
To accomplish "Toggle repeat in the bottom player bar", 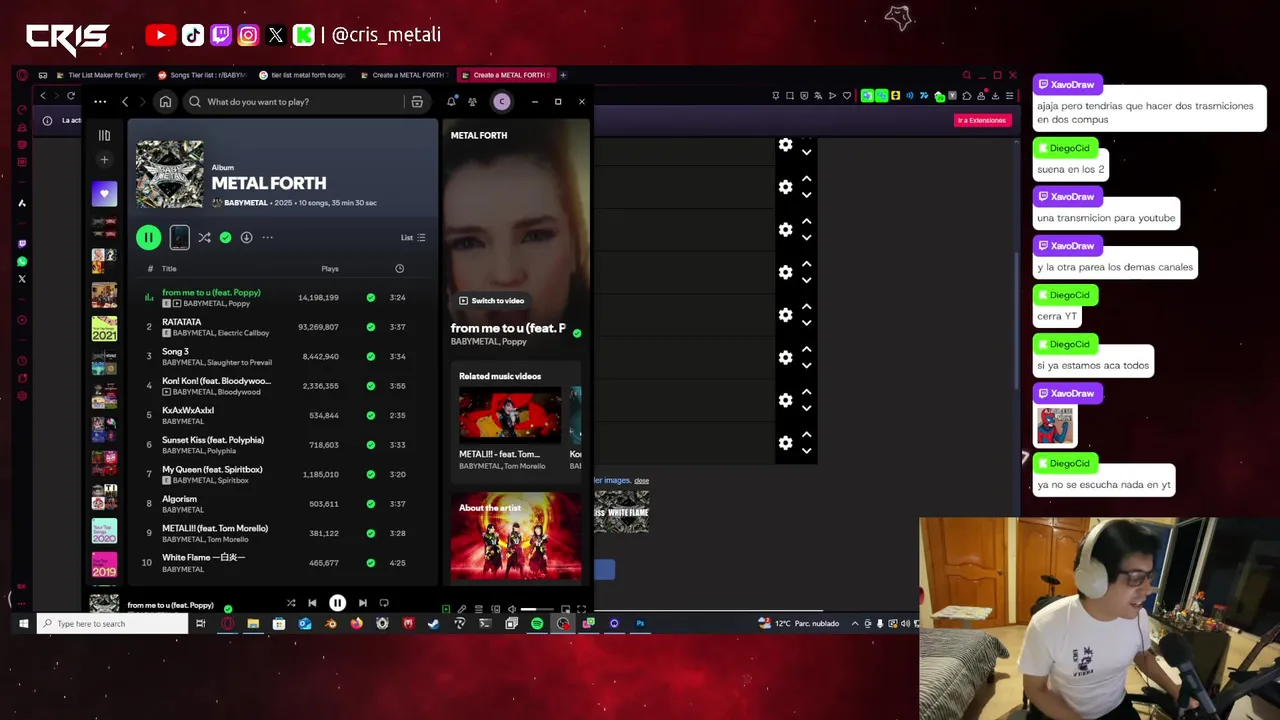I will [384, 603].
